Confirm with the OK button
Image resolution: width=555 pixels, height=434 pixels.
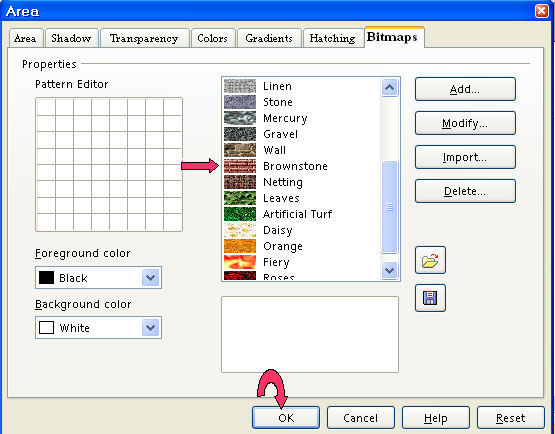286,418
